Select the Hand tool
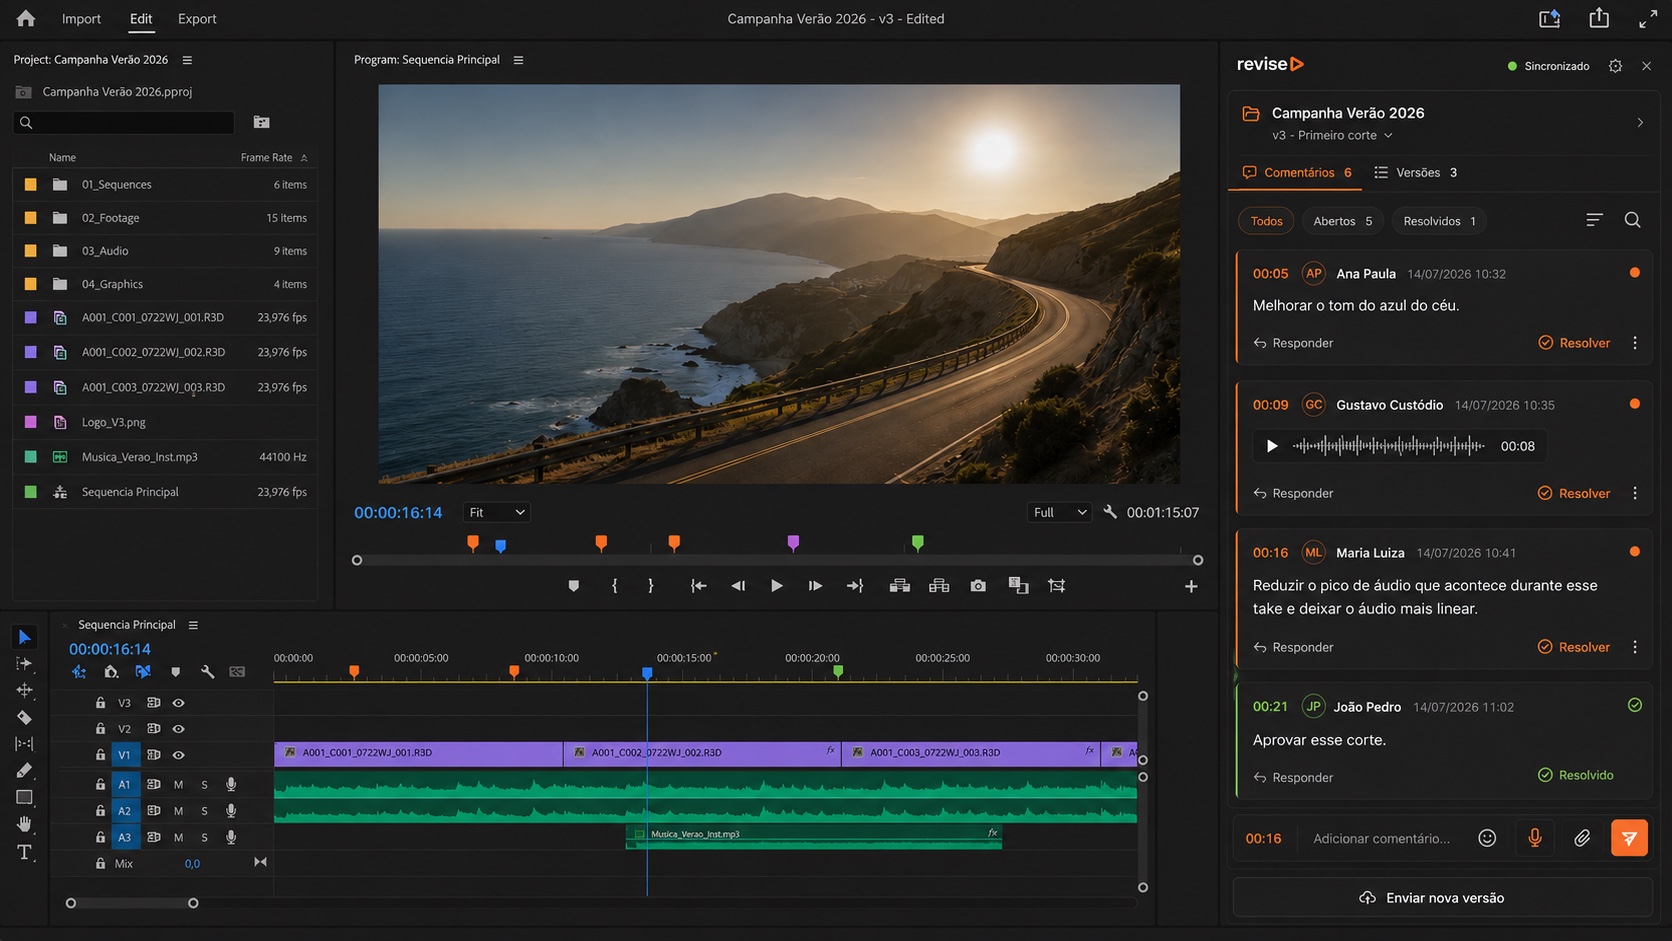The height and width of the screenshot is (941, 1672). coord(24,824)
